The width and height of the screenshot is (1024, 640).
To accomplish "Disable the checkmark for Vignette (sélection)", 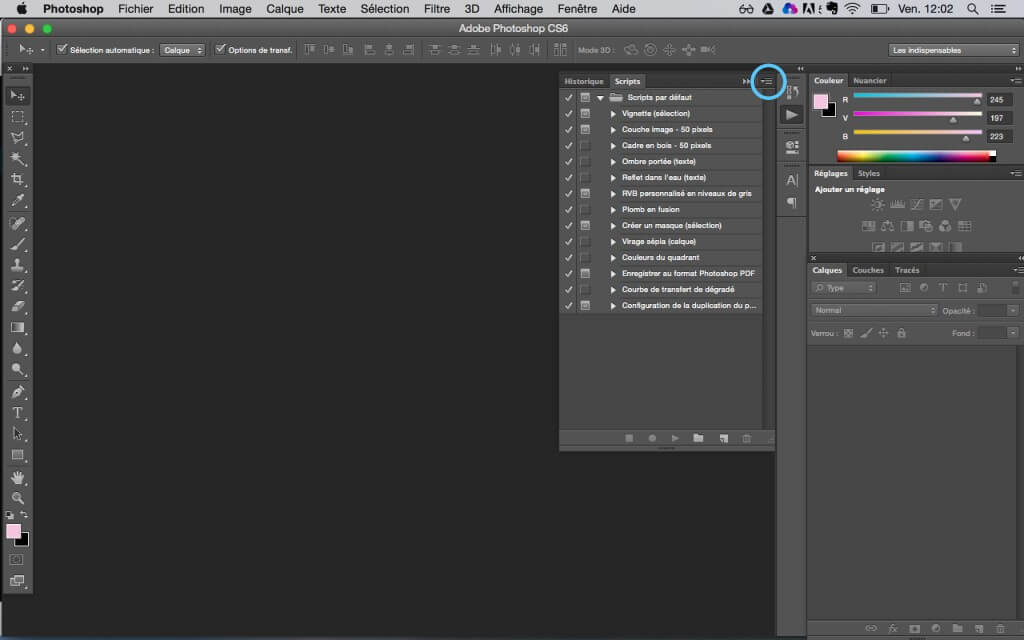I will point(569,113).
